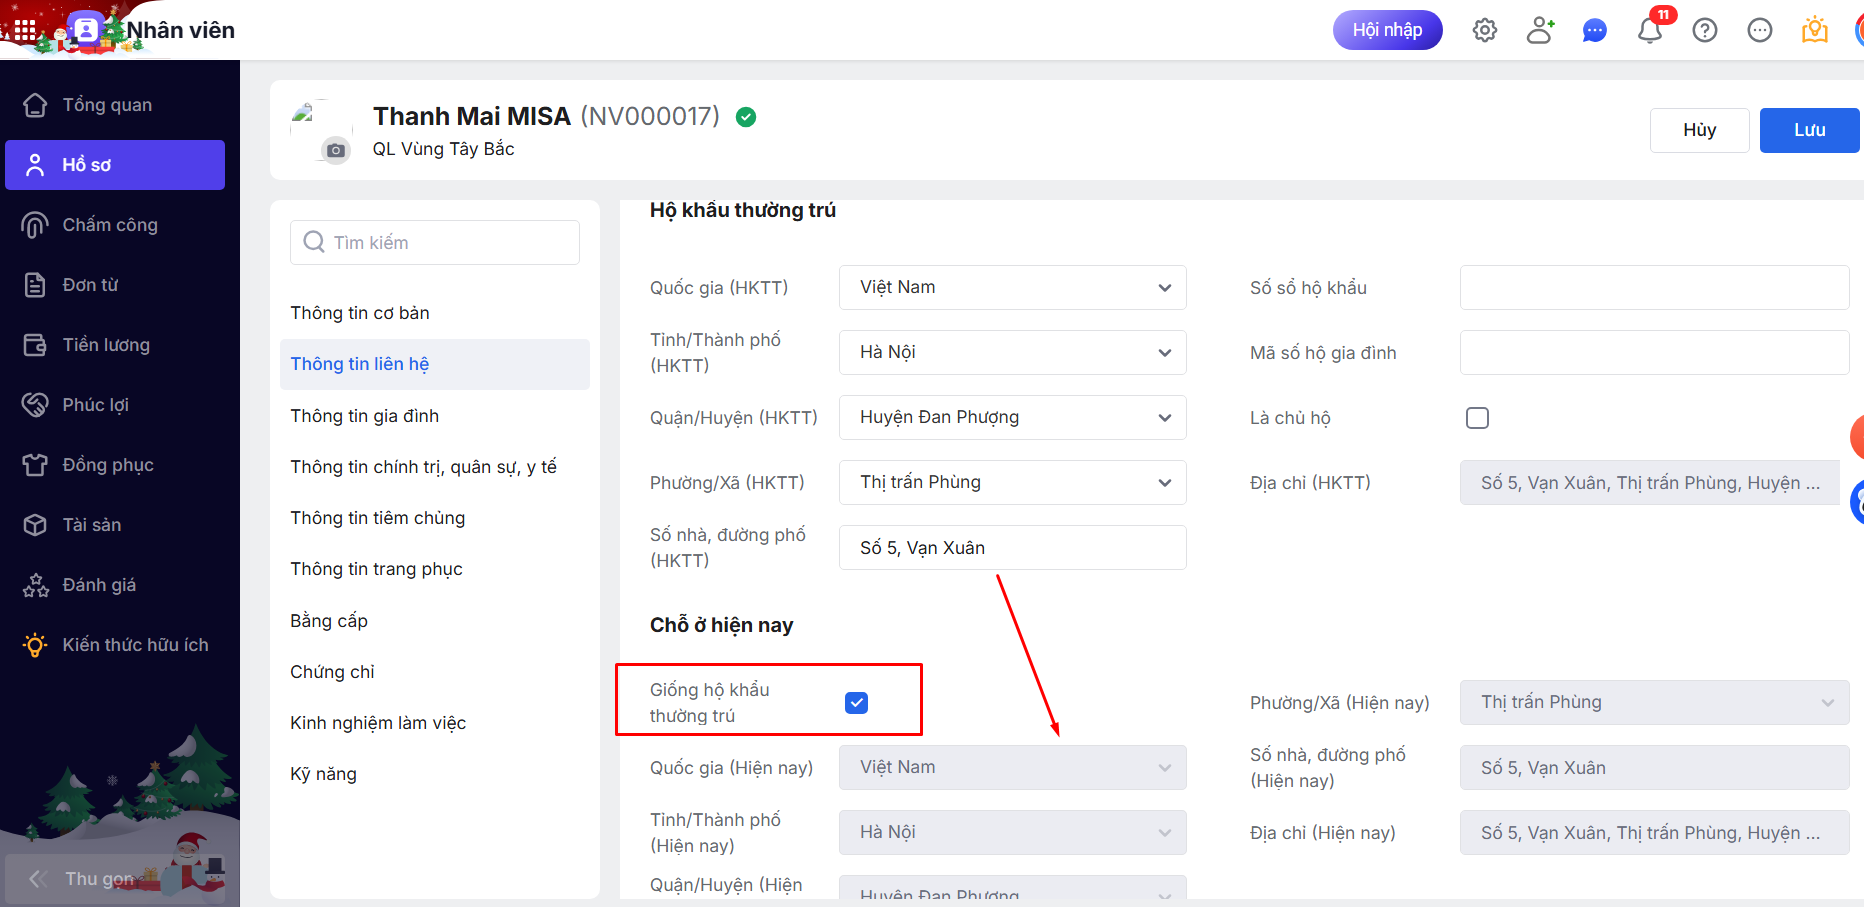The height and width of the screenshot is (907, 1864).
Task: Expand the Phường/Xã (HKTT) dropdown
Action: pyautogui.click(x=1012, y=483)
